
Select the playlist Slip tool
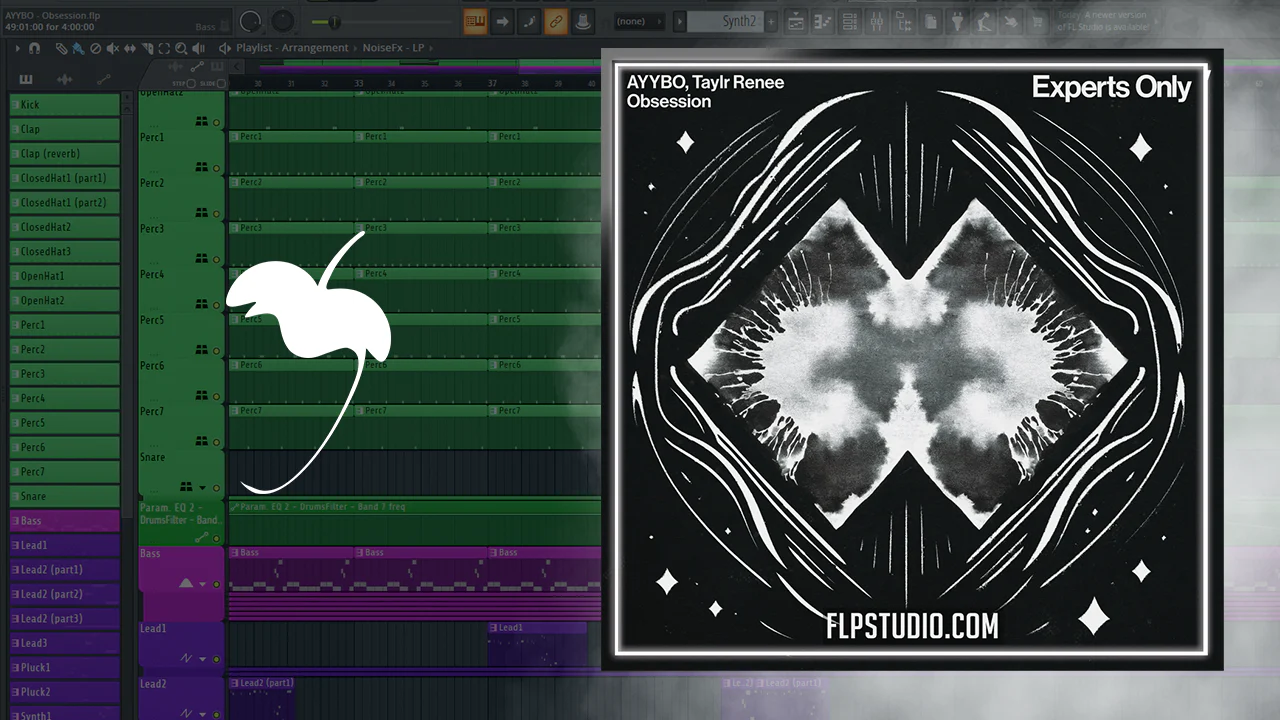[x=129, y=48]
